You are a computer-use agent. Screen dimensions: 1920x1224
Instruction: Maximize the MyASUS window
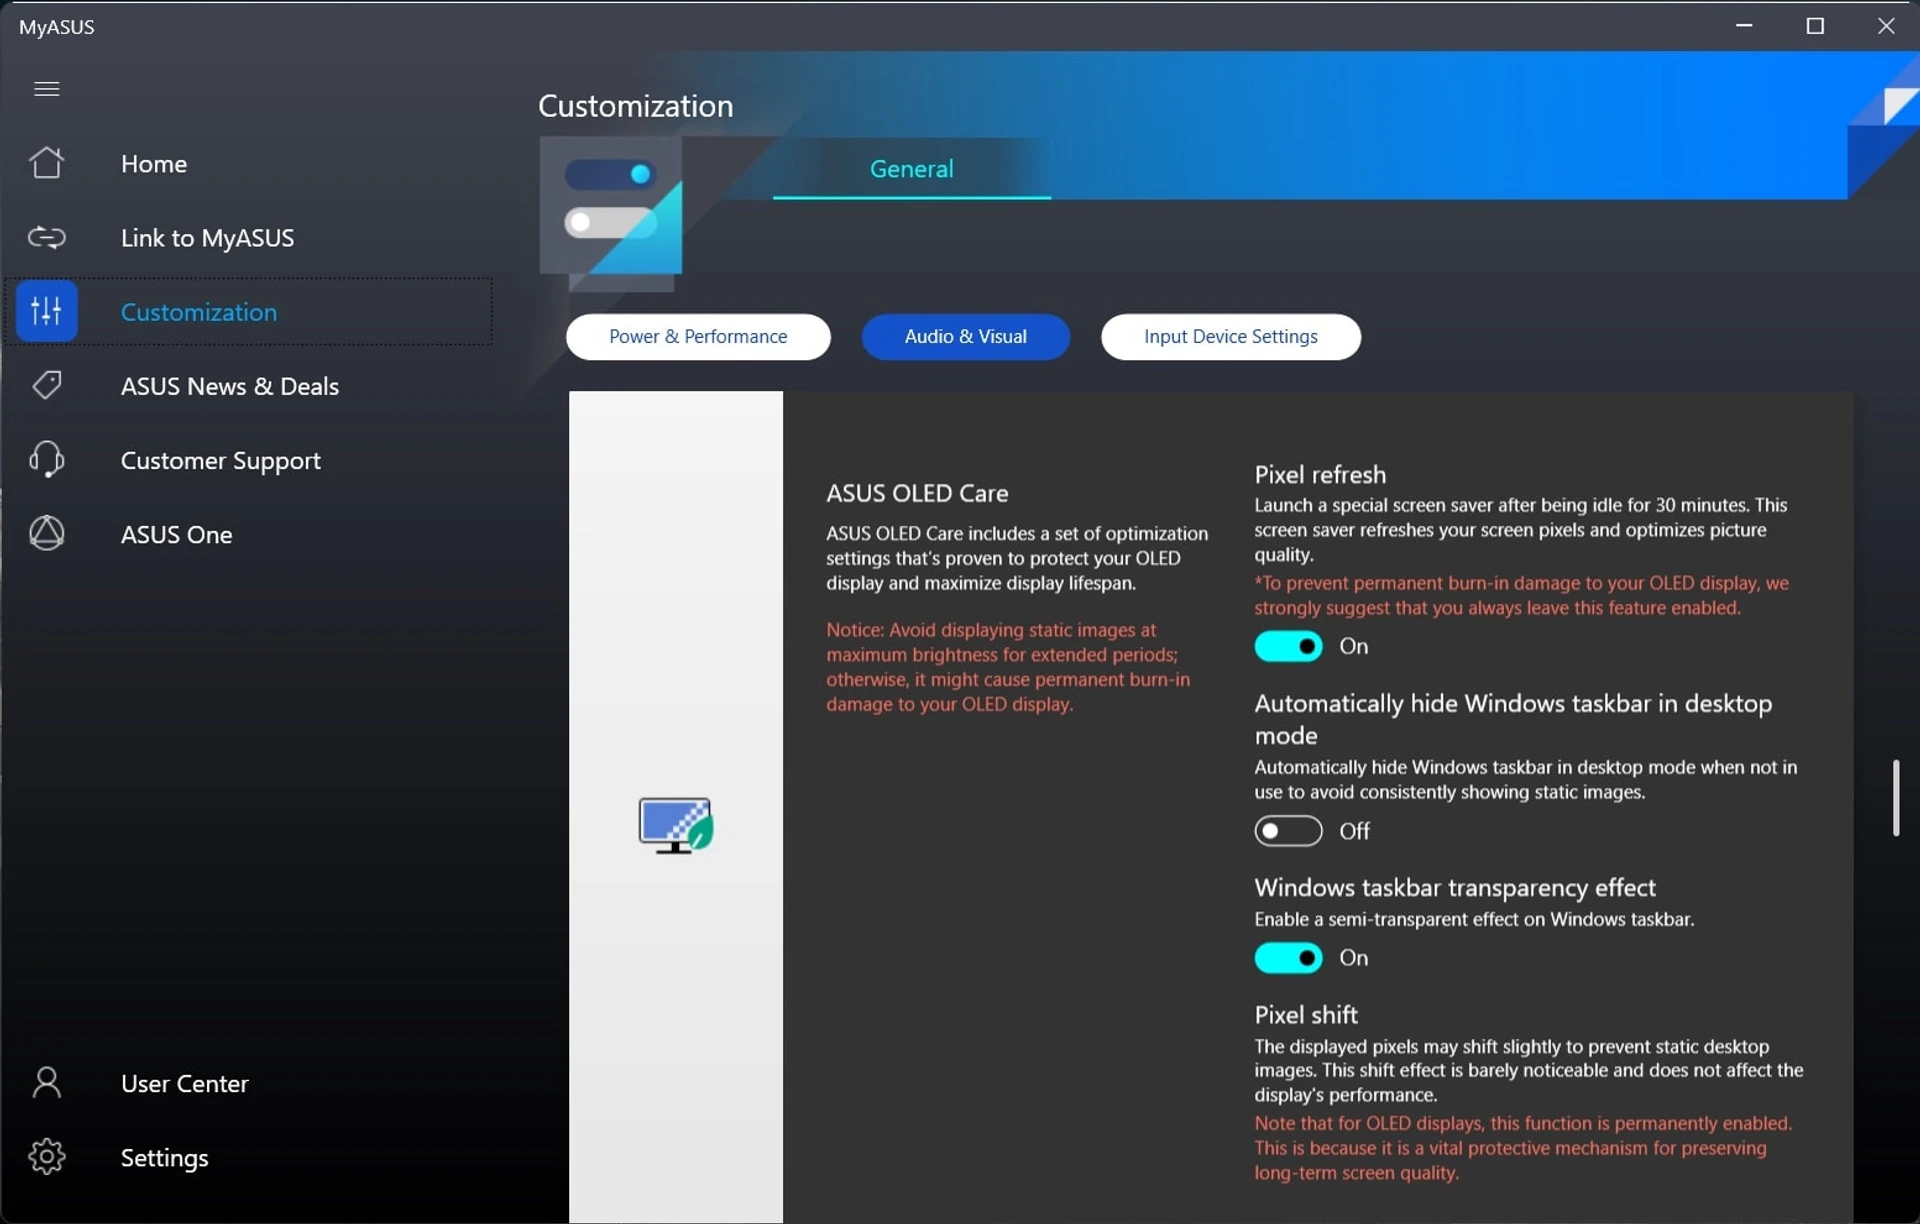(x=1815, y=26)
